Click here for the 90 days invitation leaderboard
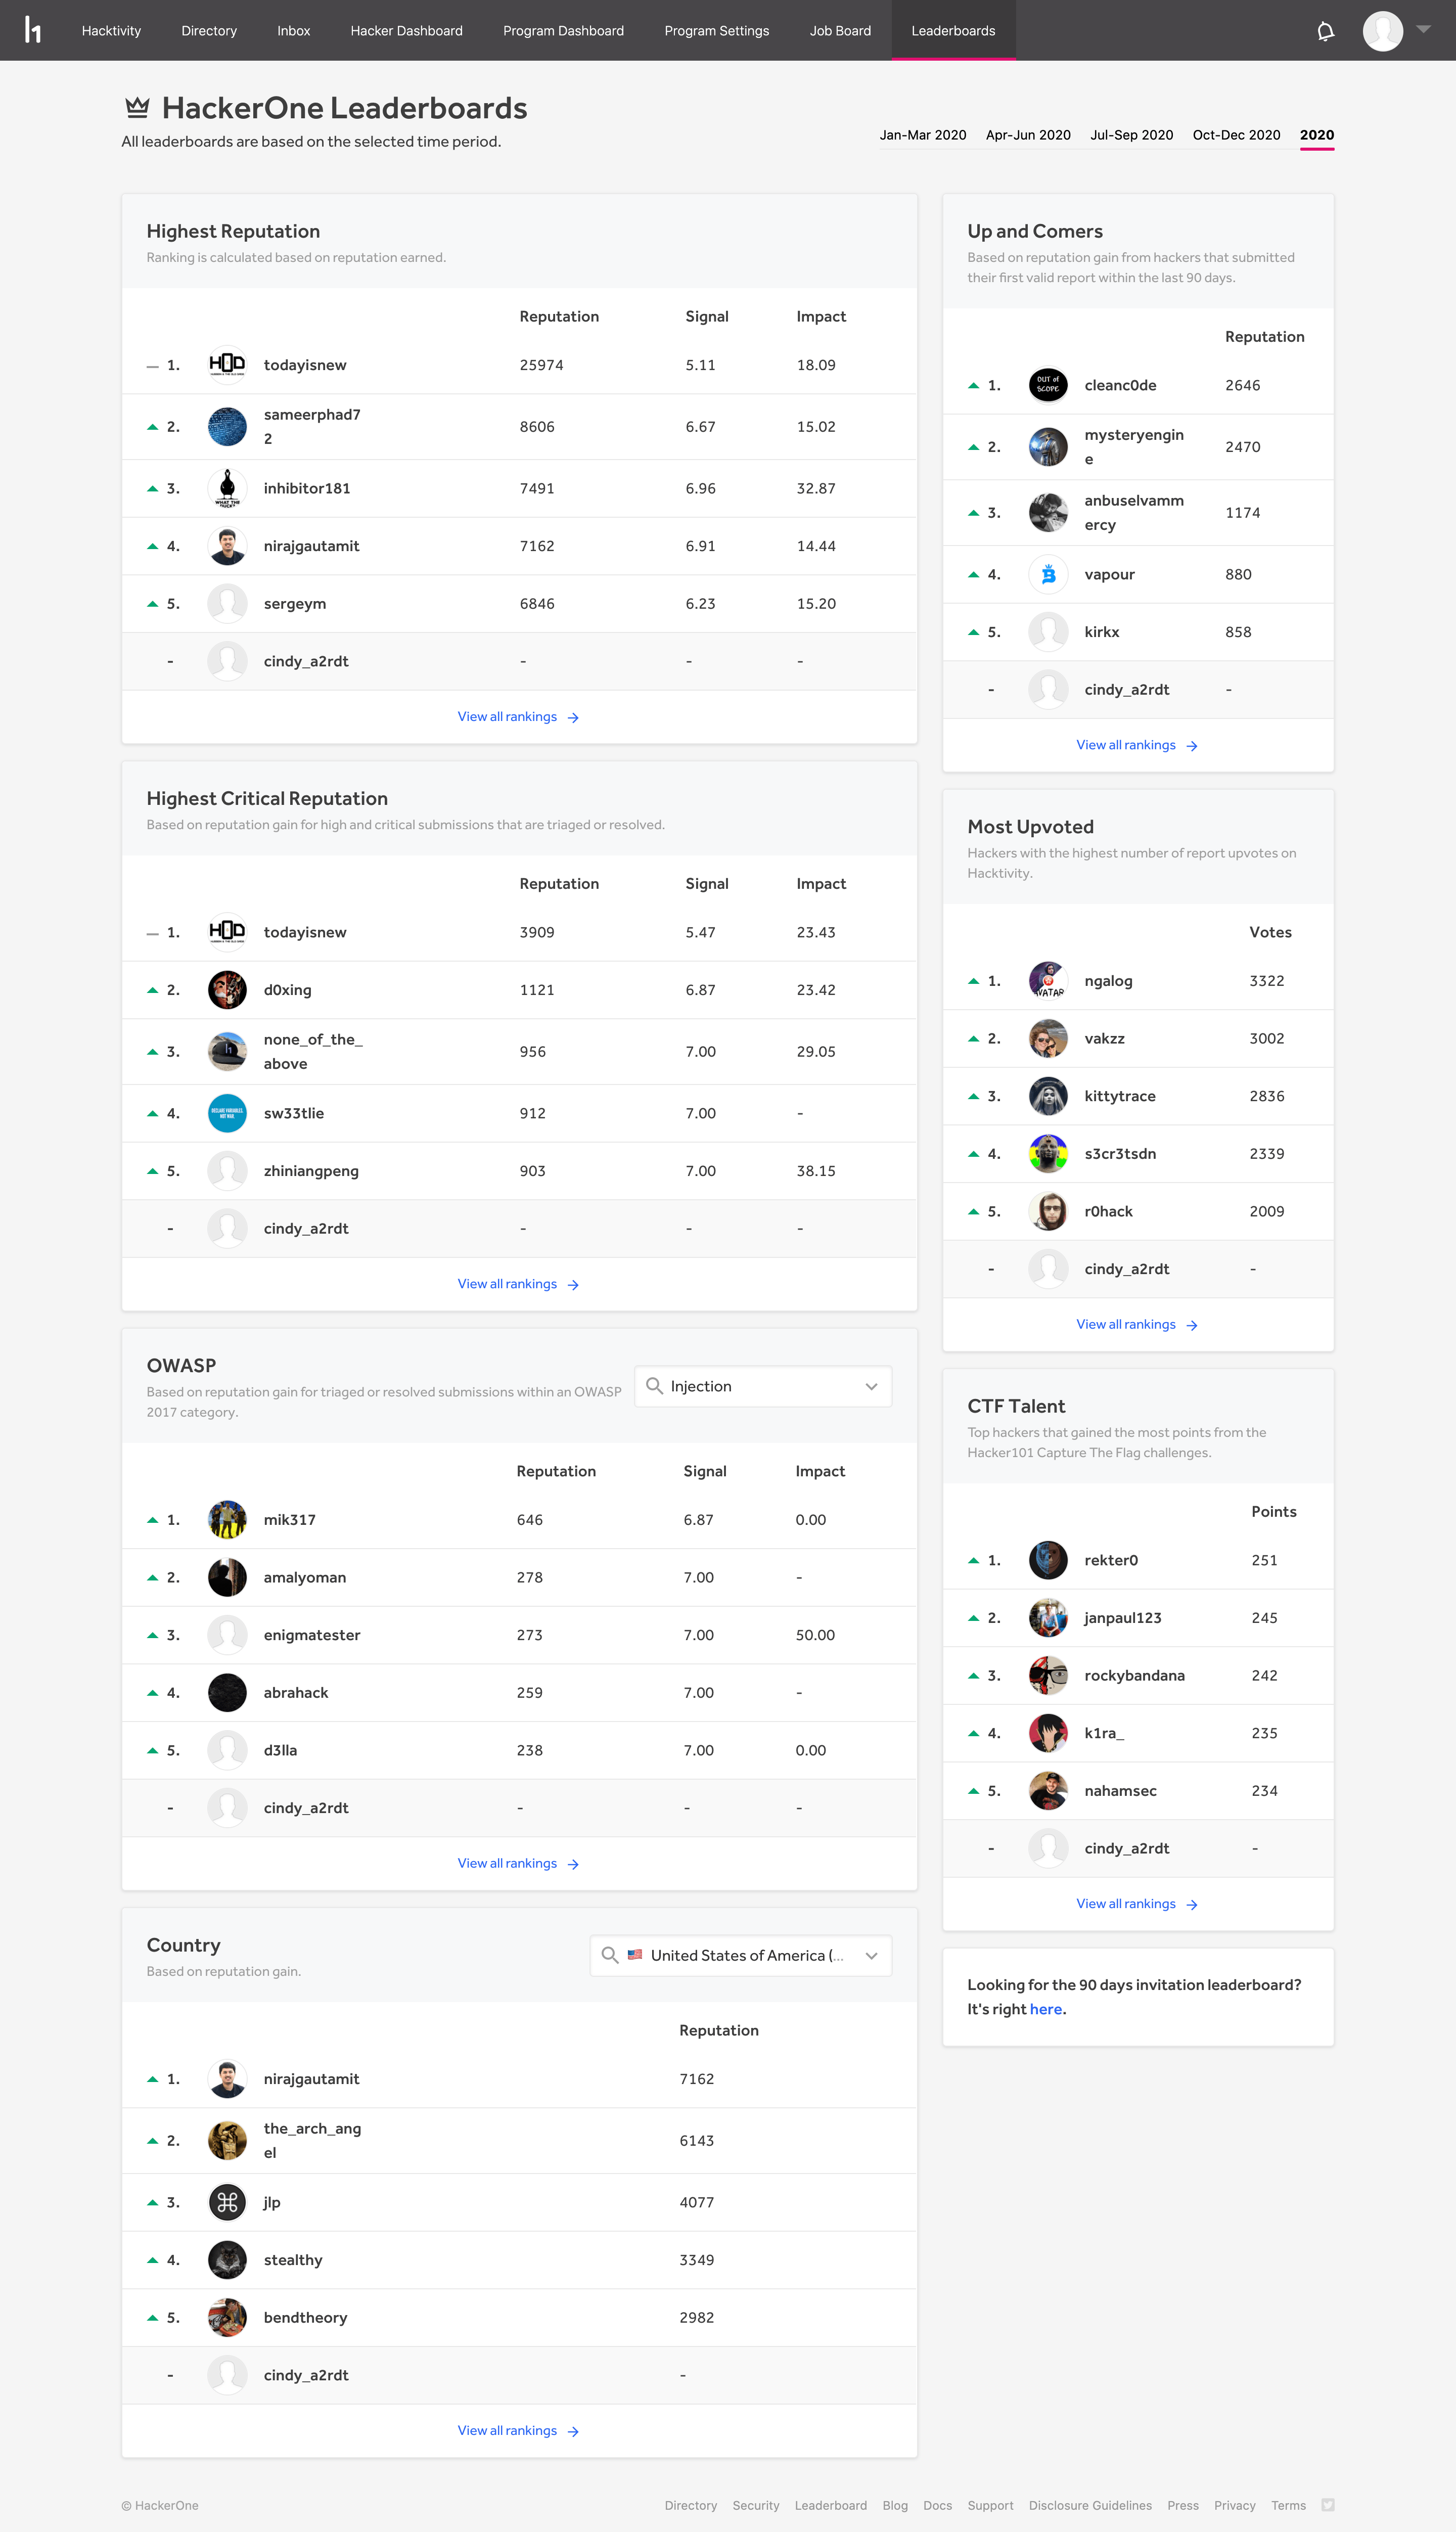This screenshot has height=2532, width=1456. (1046, 2008)
